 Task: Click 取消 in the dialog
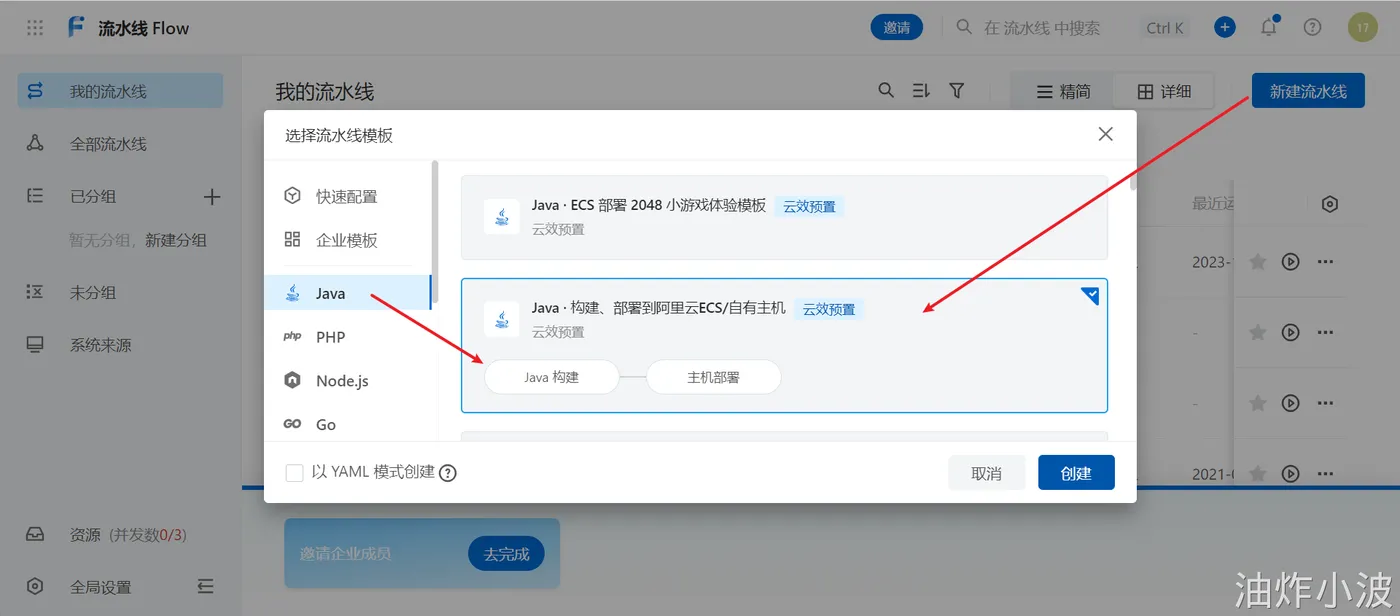click(x=987, y=473)
